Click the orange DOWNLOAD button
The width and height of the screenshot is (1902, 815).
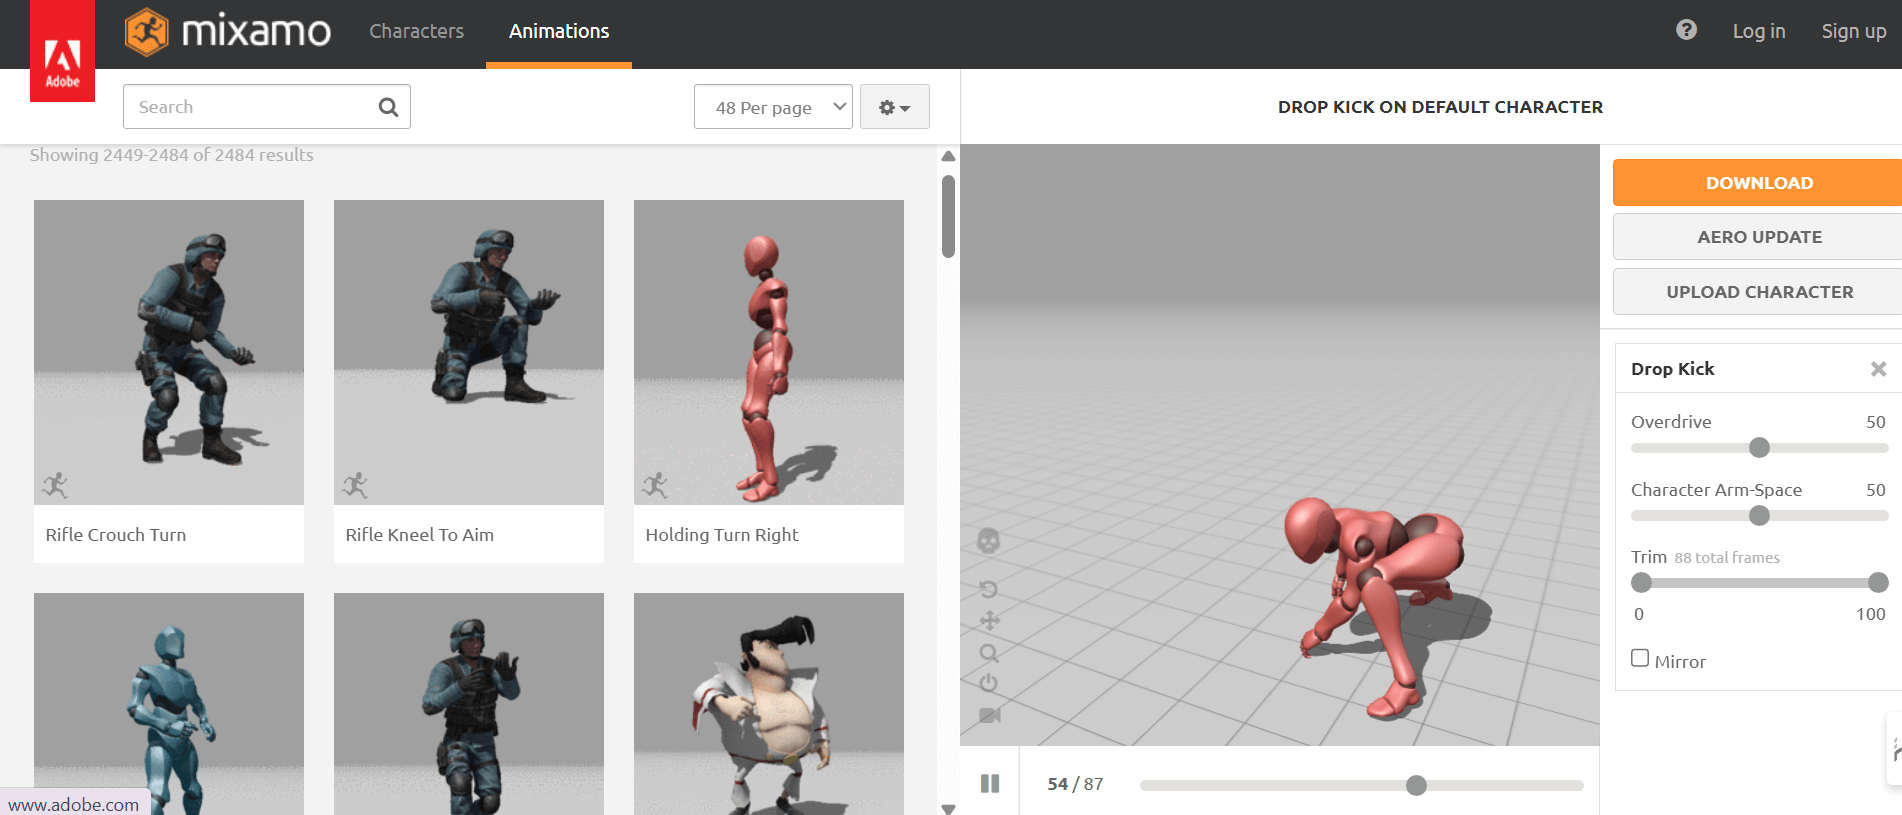1758,183
